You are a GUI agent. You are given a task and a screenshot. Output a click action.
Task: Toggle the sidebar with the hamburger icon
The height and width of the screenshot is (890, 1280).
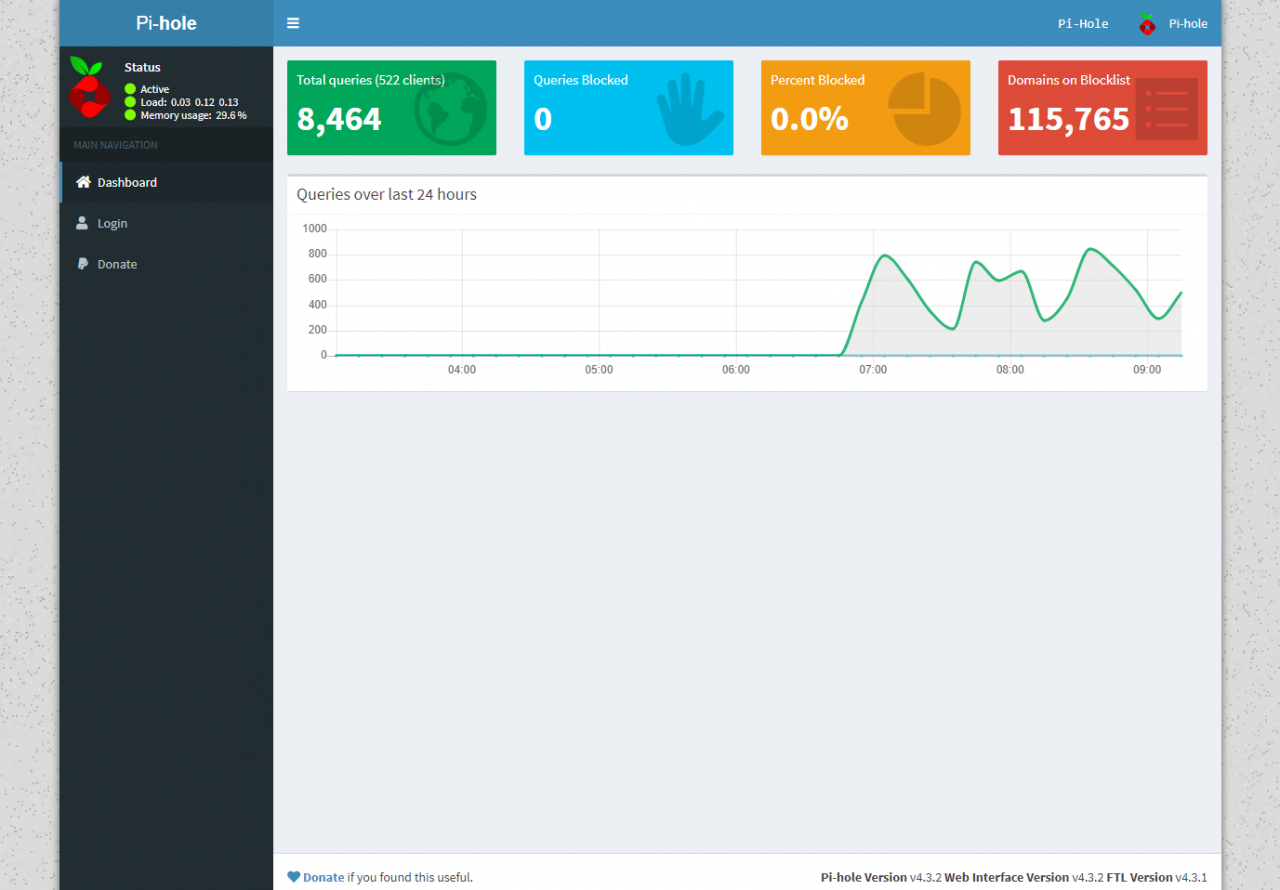click(x=293, y=23)
